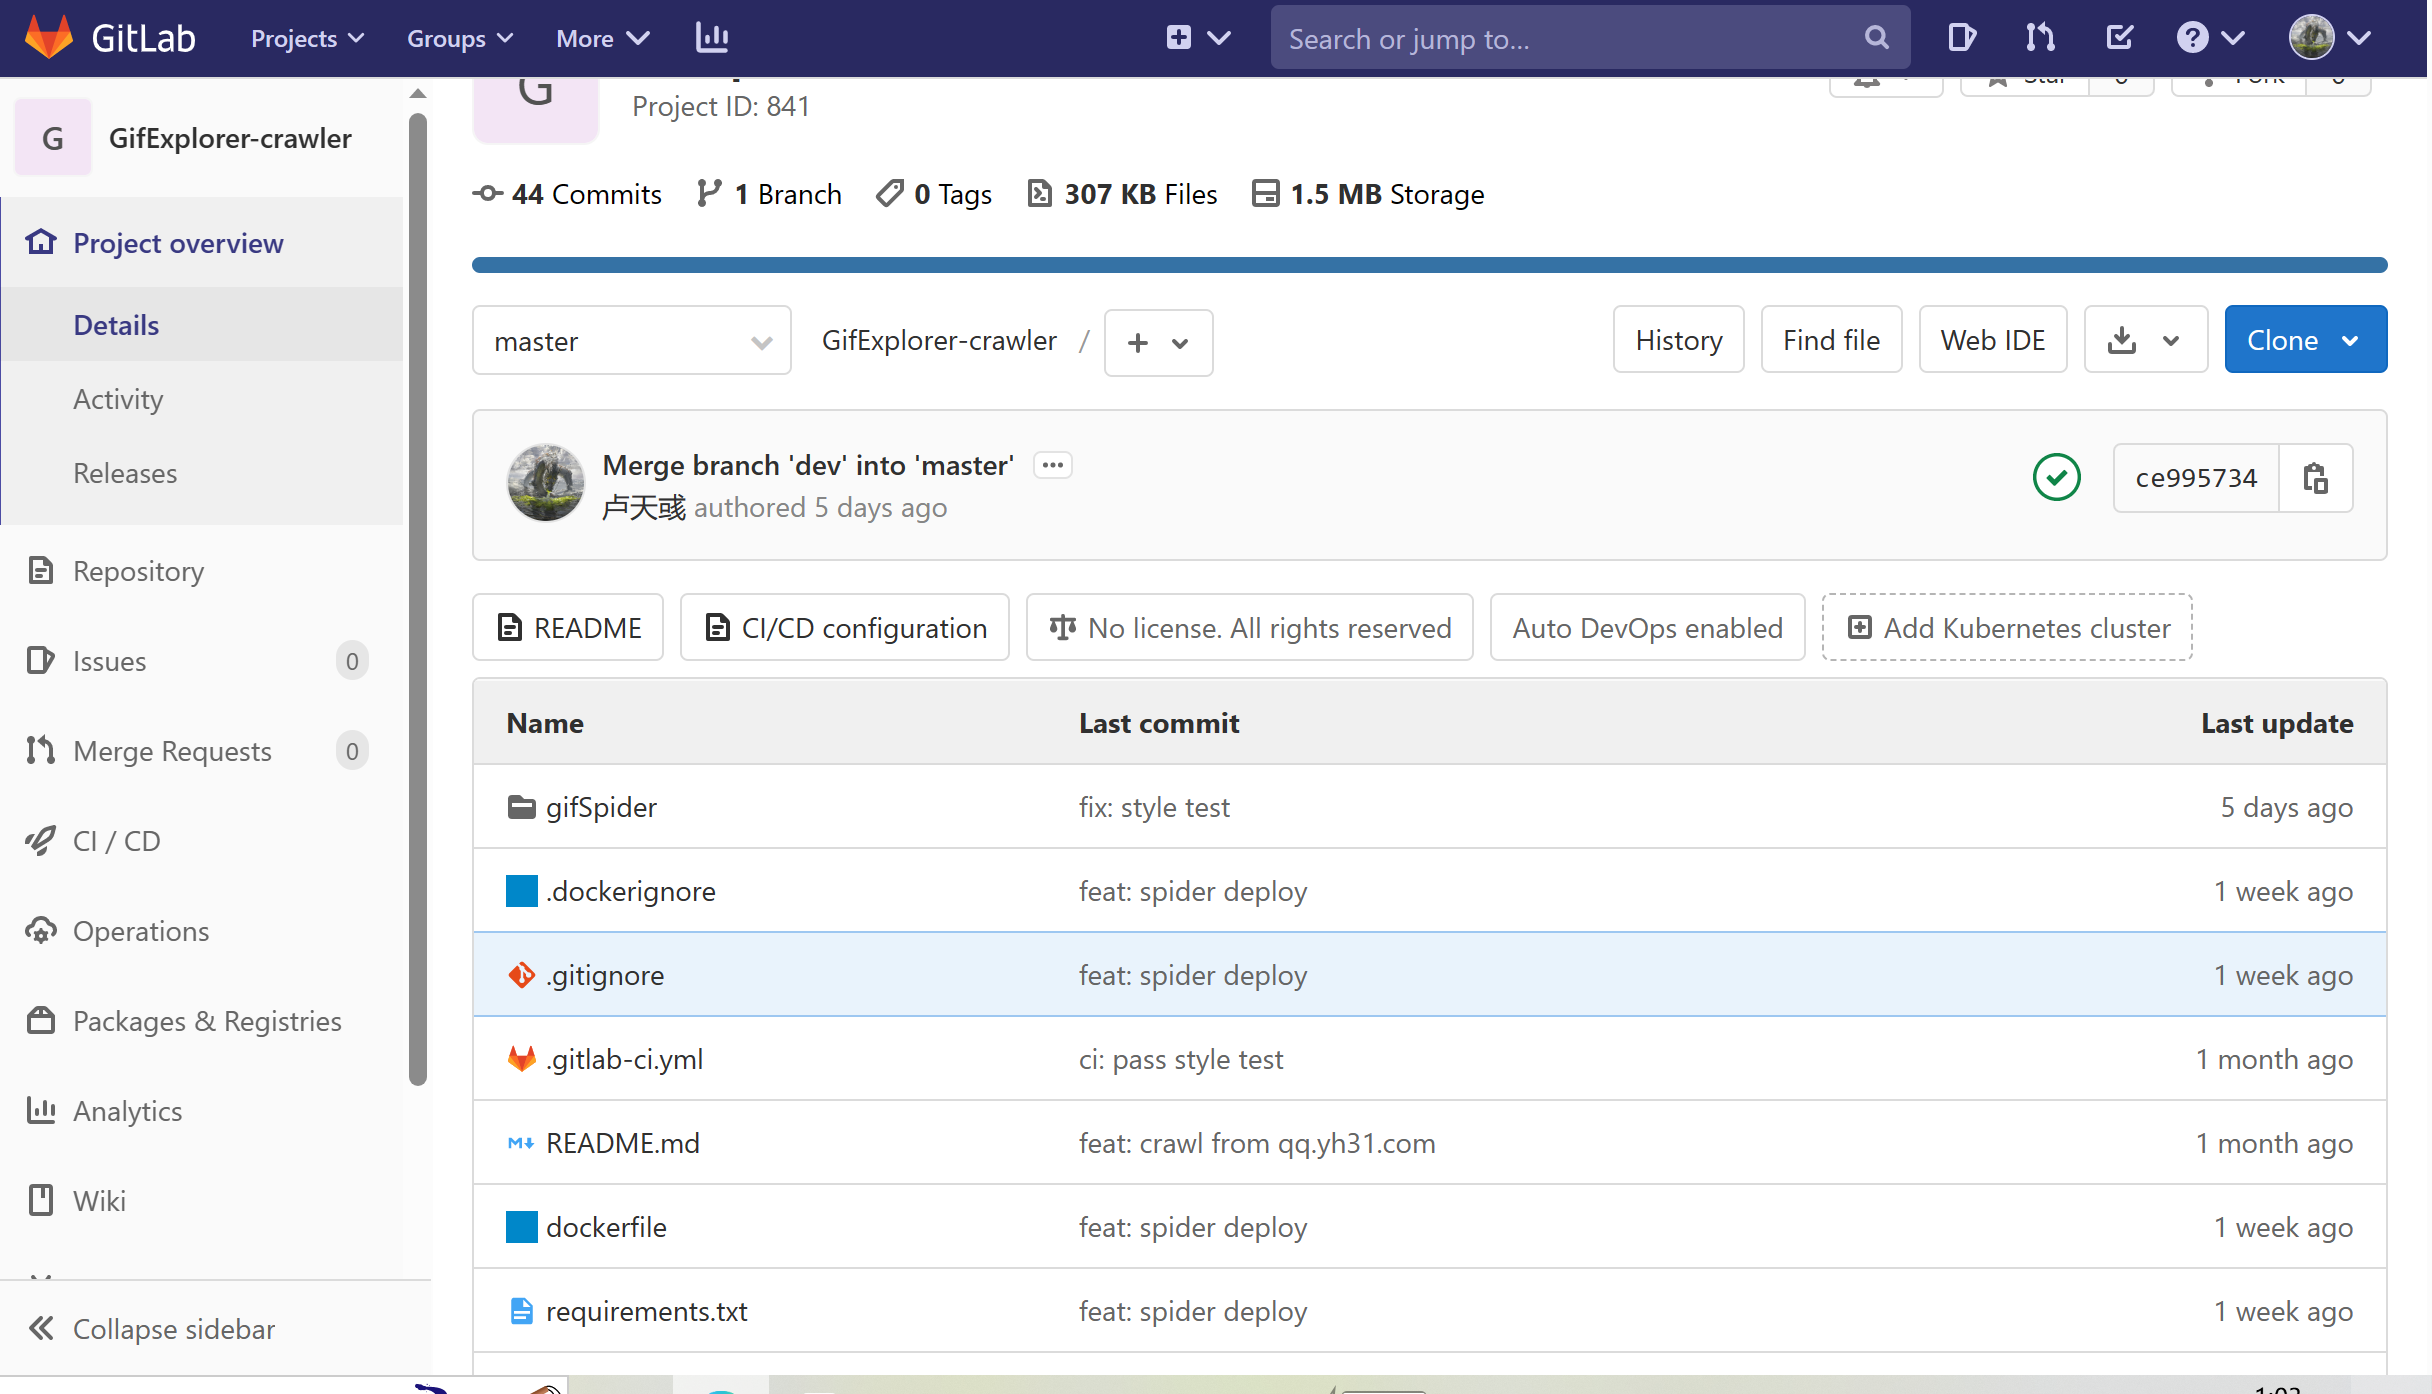Open Merge branch 'dev' into 'master' commit
This screenshot has height=1394, width=2432.
click(808, 465)
